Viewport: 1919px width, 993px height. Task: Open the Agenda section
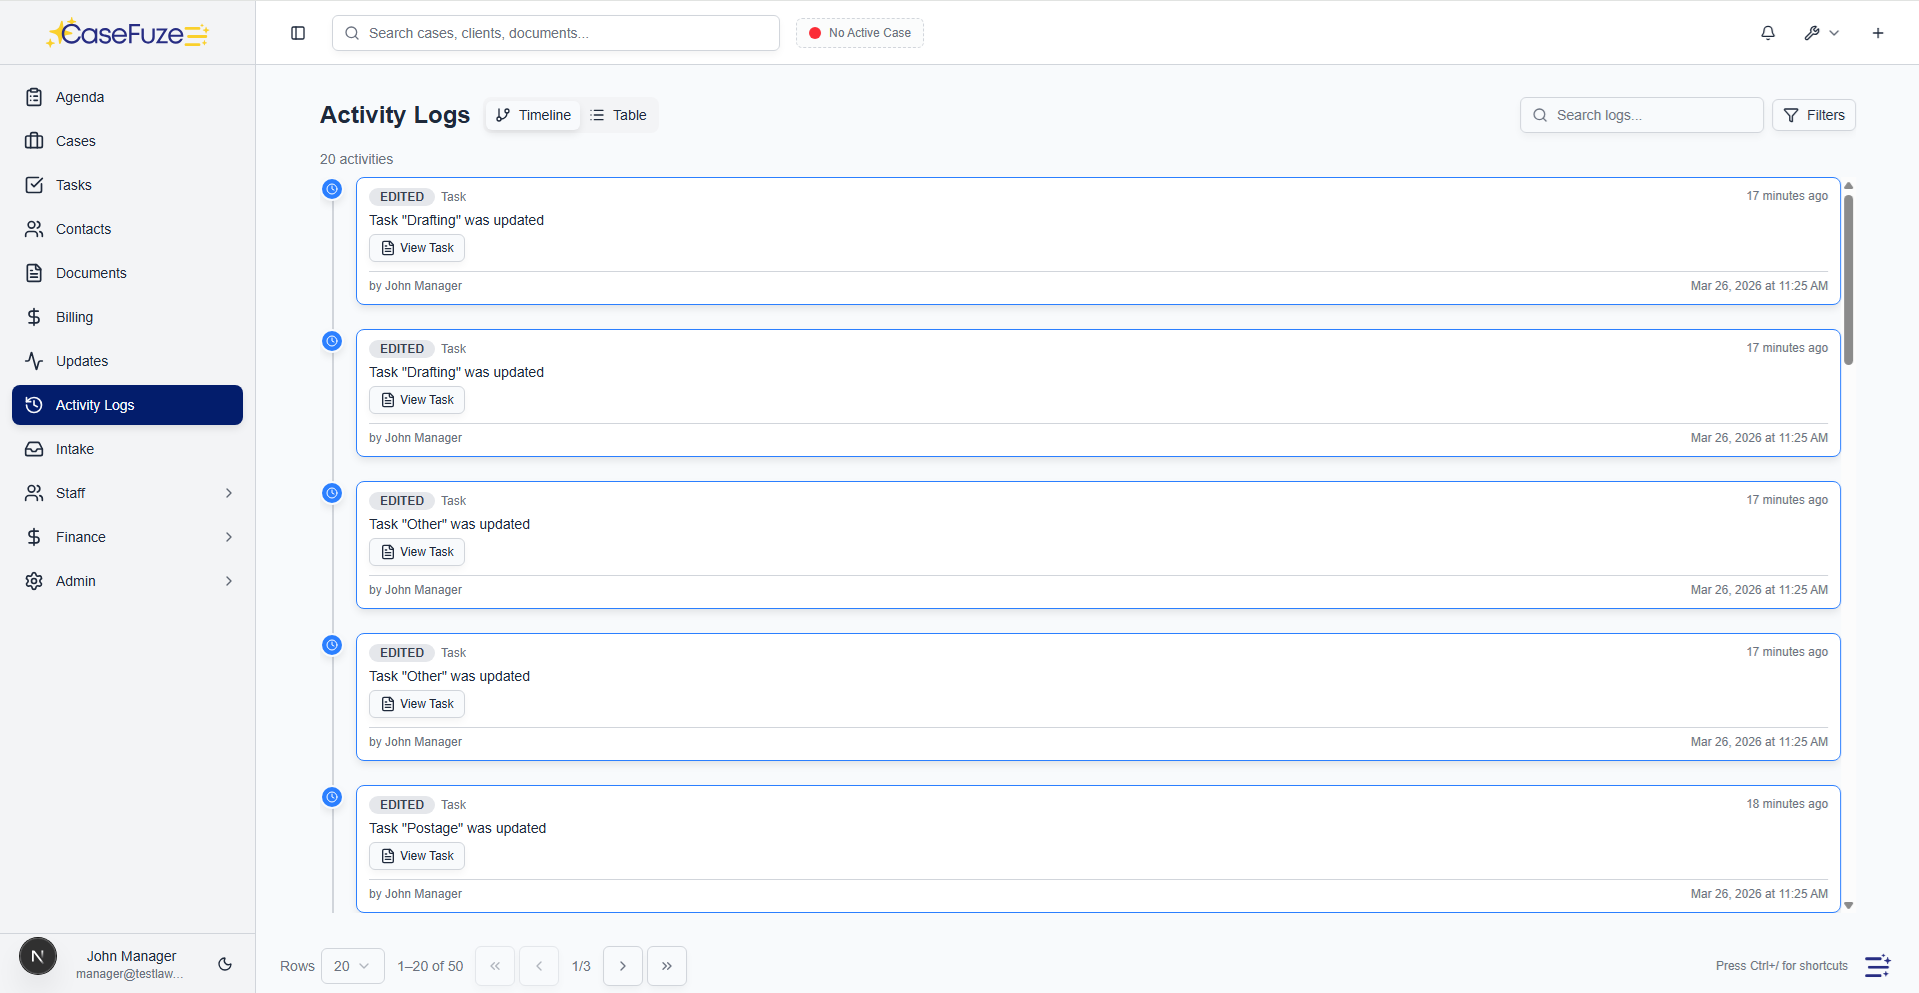(x=77, y=97)
